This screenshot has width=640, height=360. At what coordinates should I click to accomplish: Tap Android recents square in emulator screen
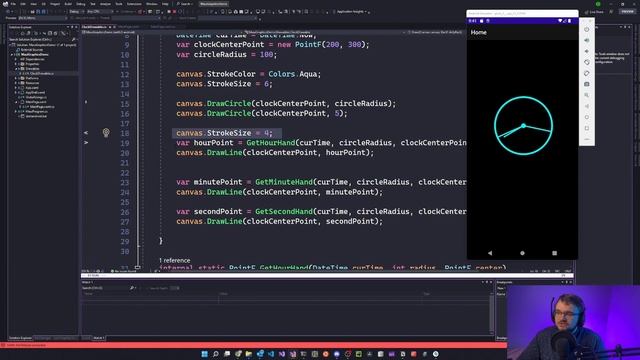coord(554,253)
